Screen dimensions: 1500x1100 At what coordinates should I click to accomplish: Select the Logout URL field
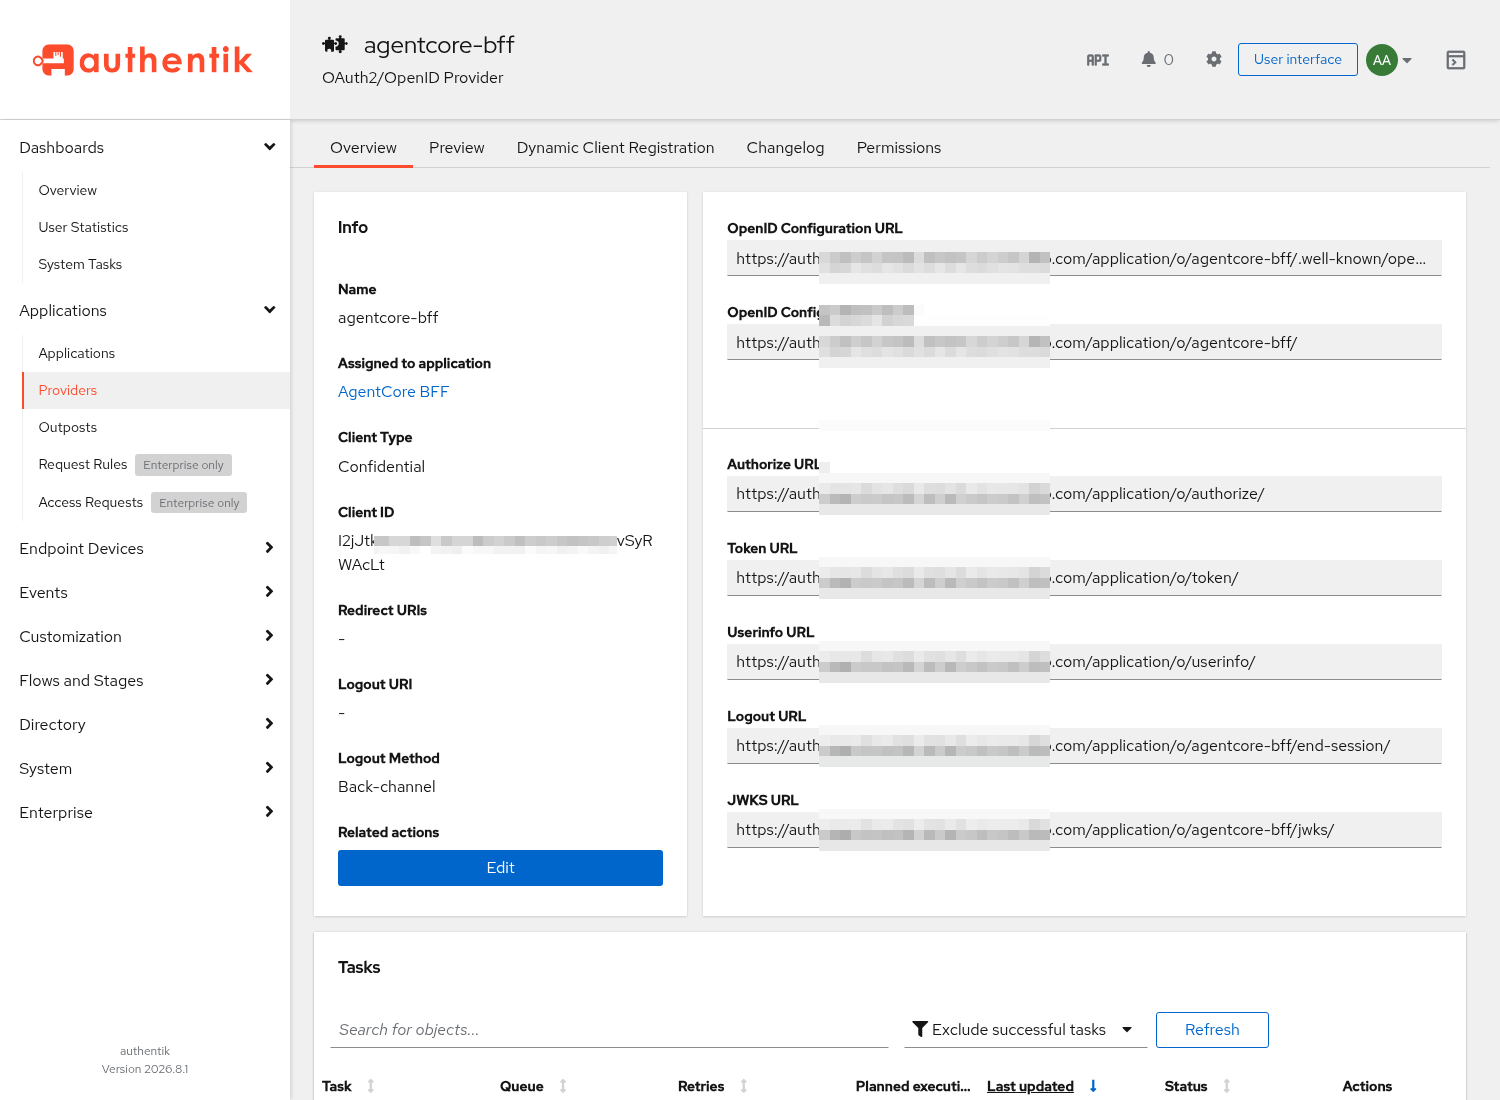pos(1084,746)
